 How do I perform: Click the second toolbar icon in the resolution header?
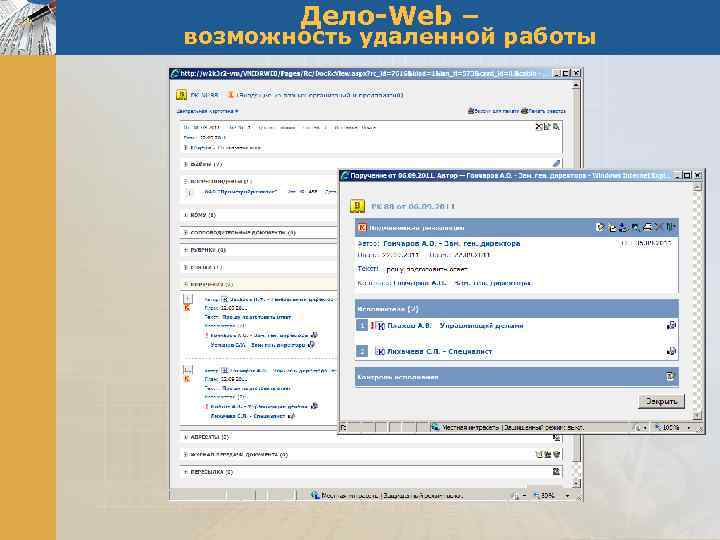tap(612, 227)
